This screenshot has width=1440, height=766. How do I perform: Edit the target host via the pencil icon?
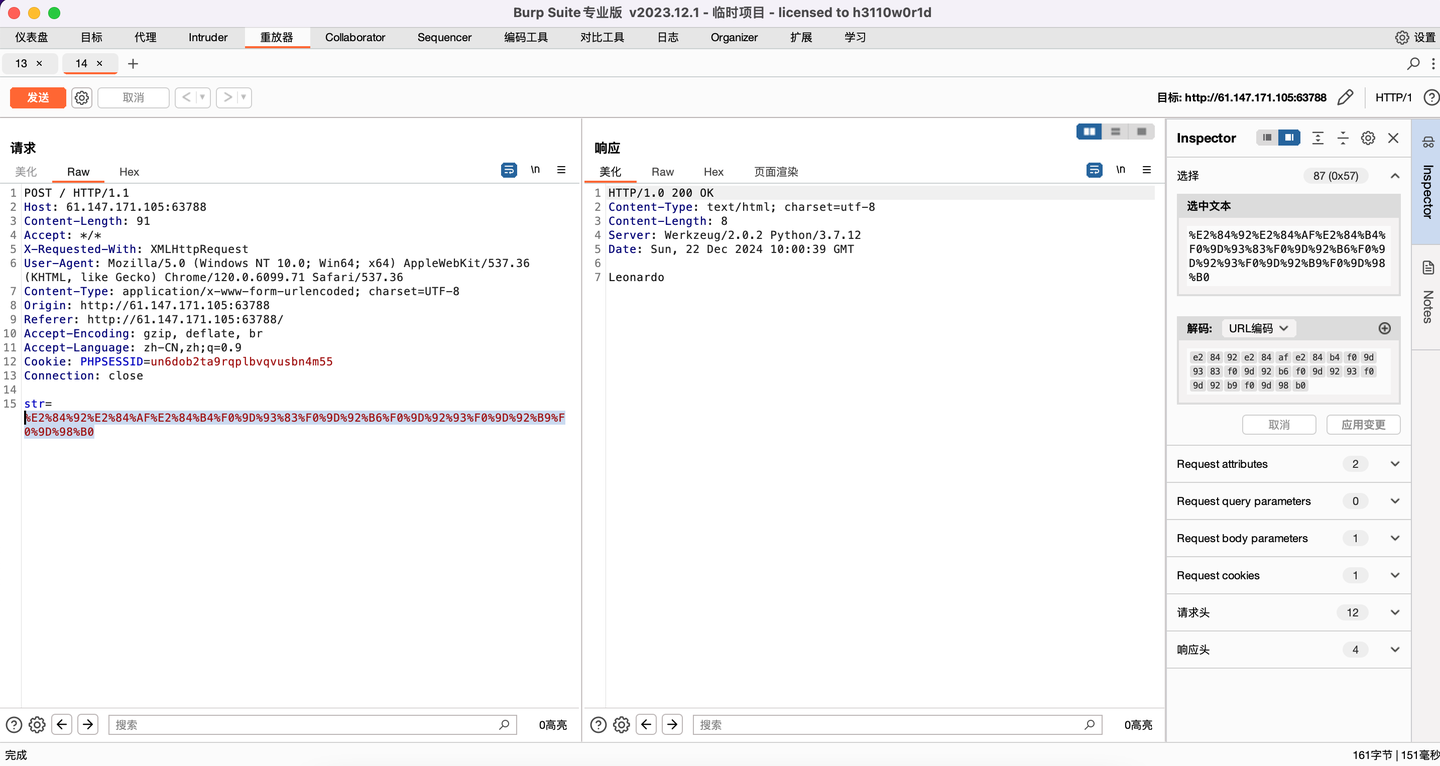tap(1345, 97)
